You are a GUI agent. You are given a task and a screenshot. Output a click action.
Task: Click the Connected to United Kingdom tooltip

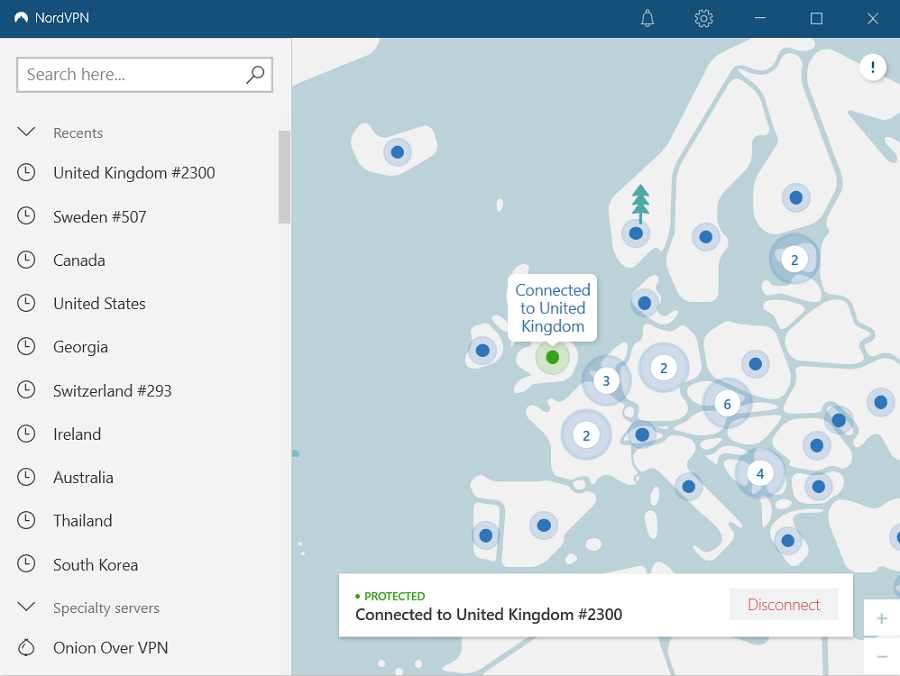point(553,308)
